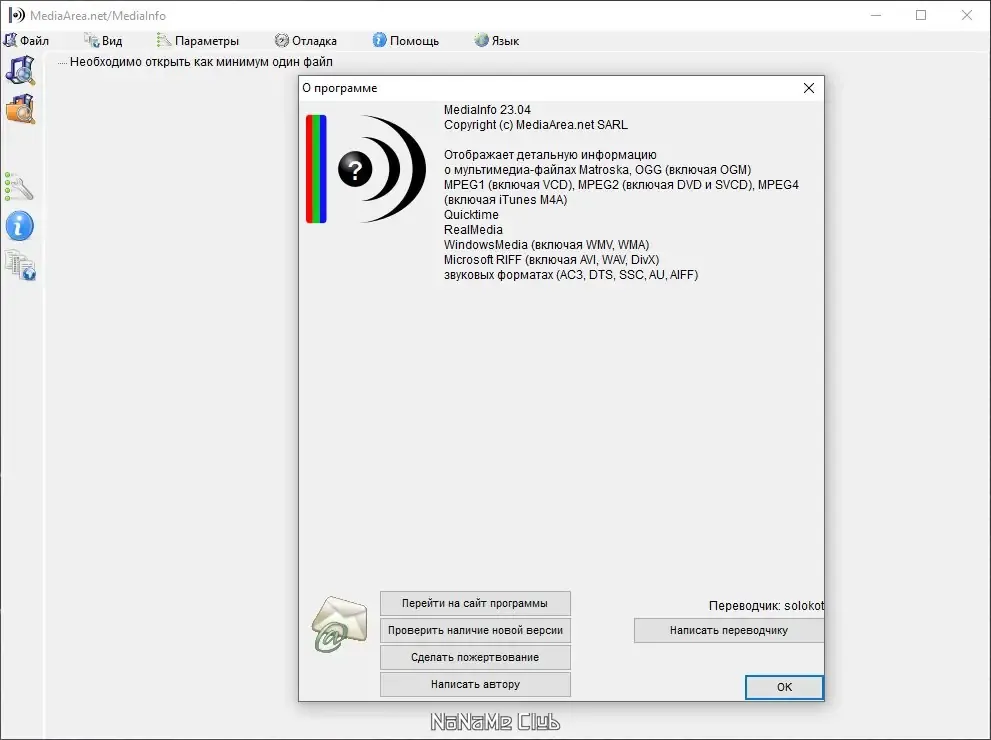The height and width of the screenshot is (740, 991).
Task: Click the open file icon in sidebar
Action: 20,70
